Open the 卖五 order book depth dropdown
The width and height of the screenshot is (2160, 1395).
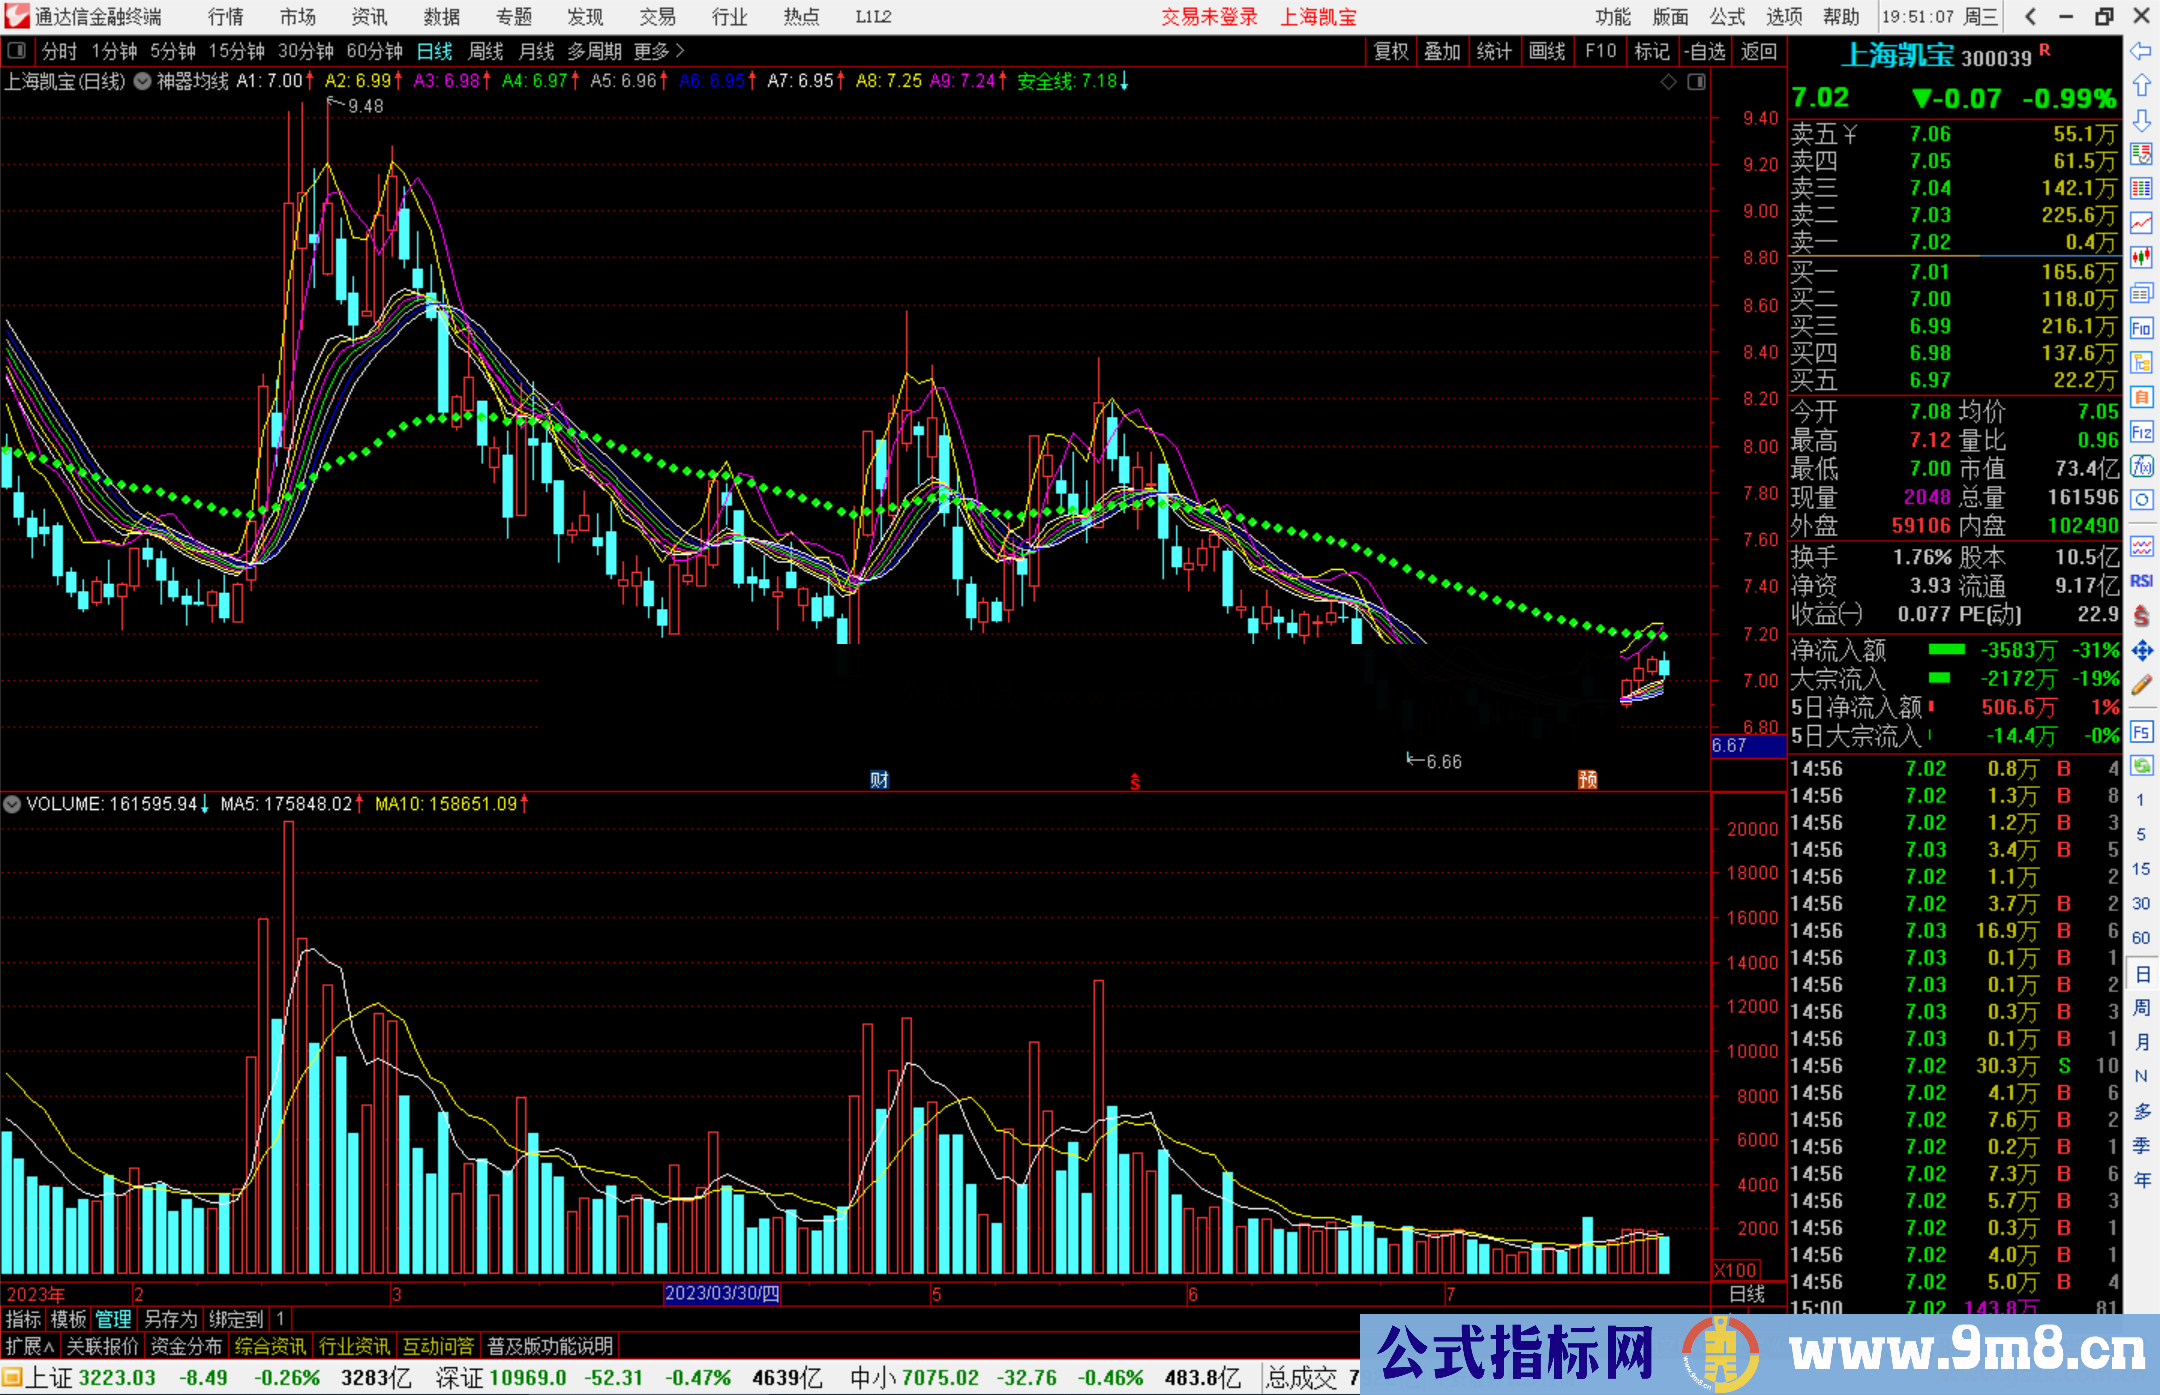[x=1849, y=134]
